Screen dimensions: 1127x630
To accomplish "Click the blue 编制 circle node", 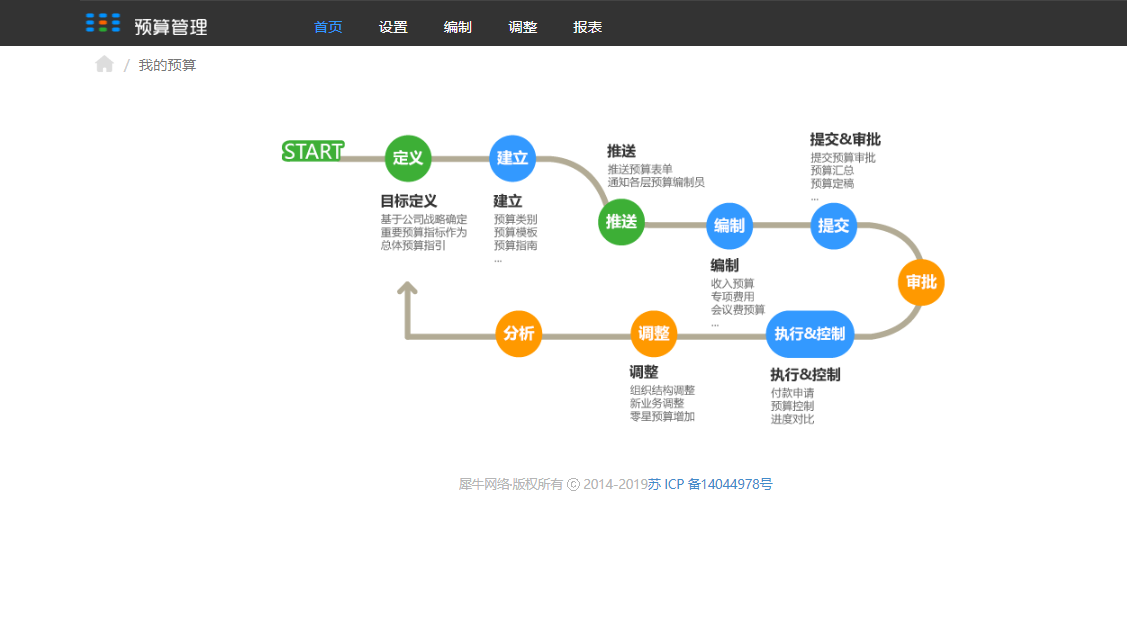I will pyautogui.click(x=730, y=226).
